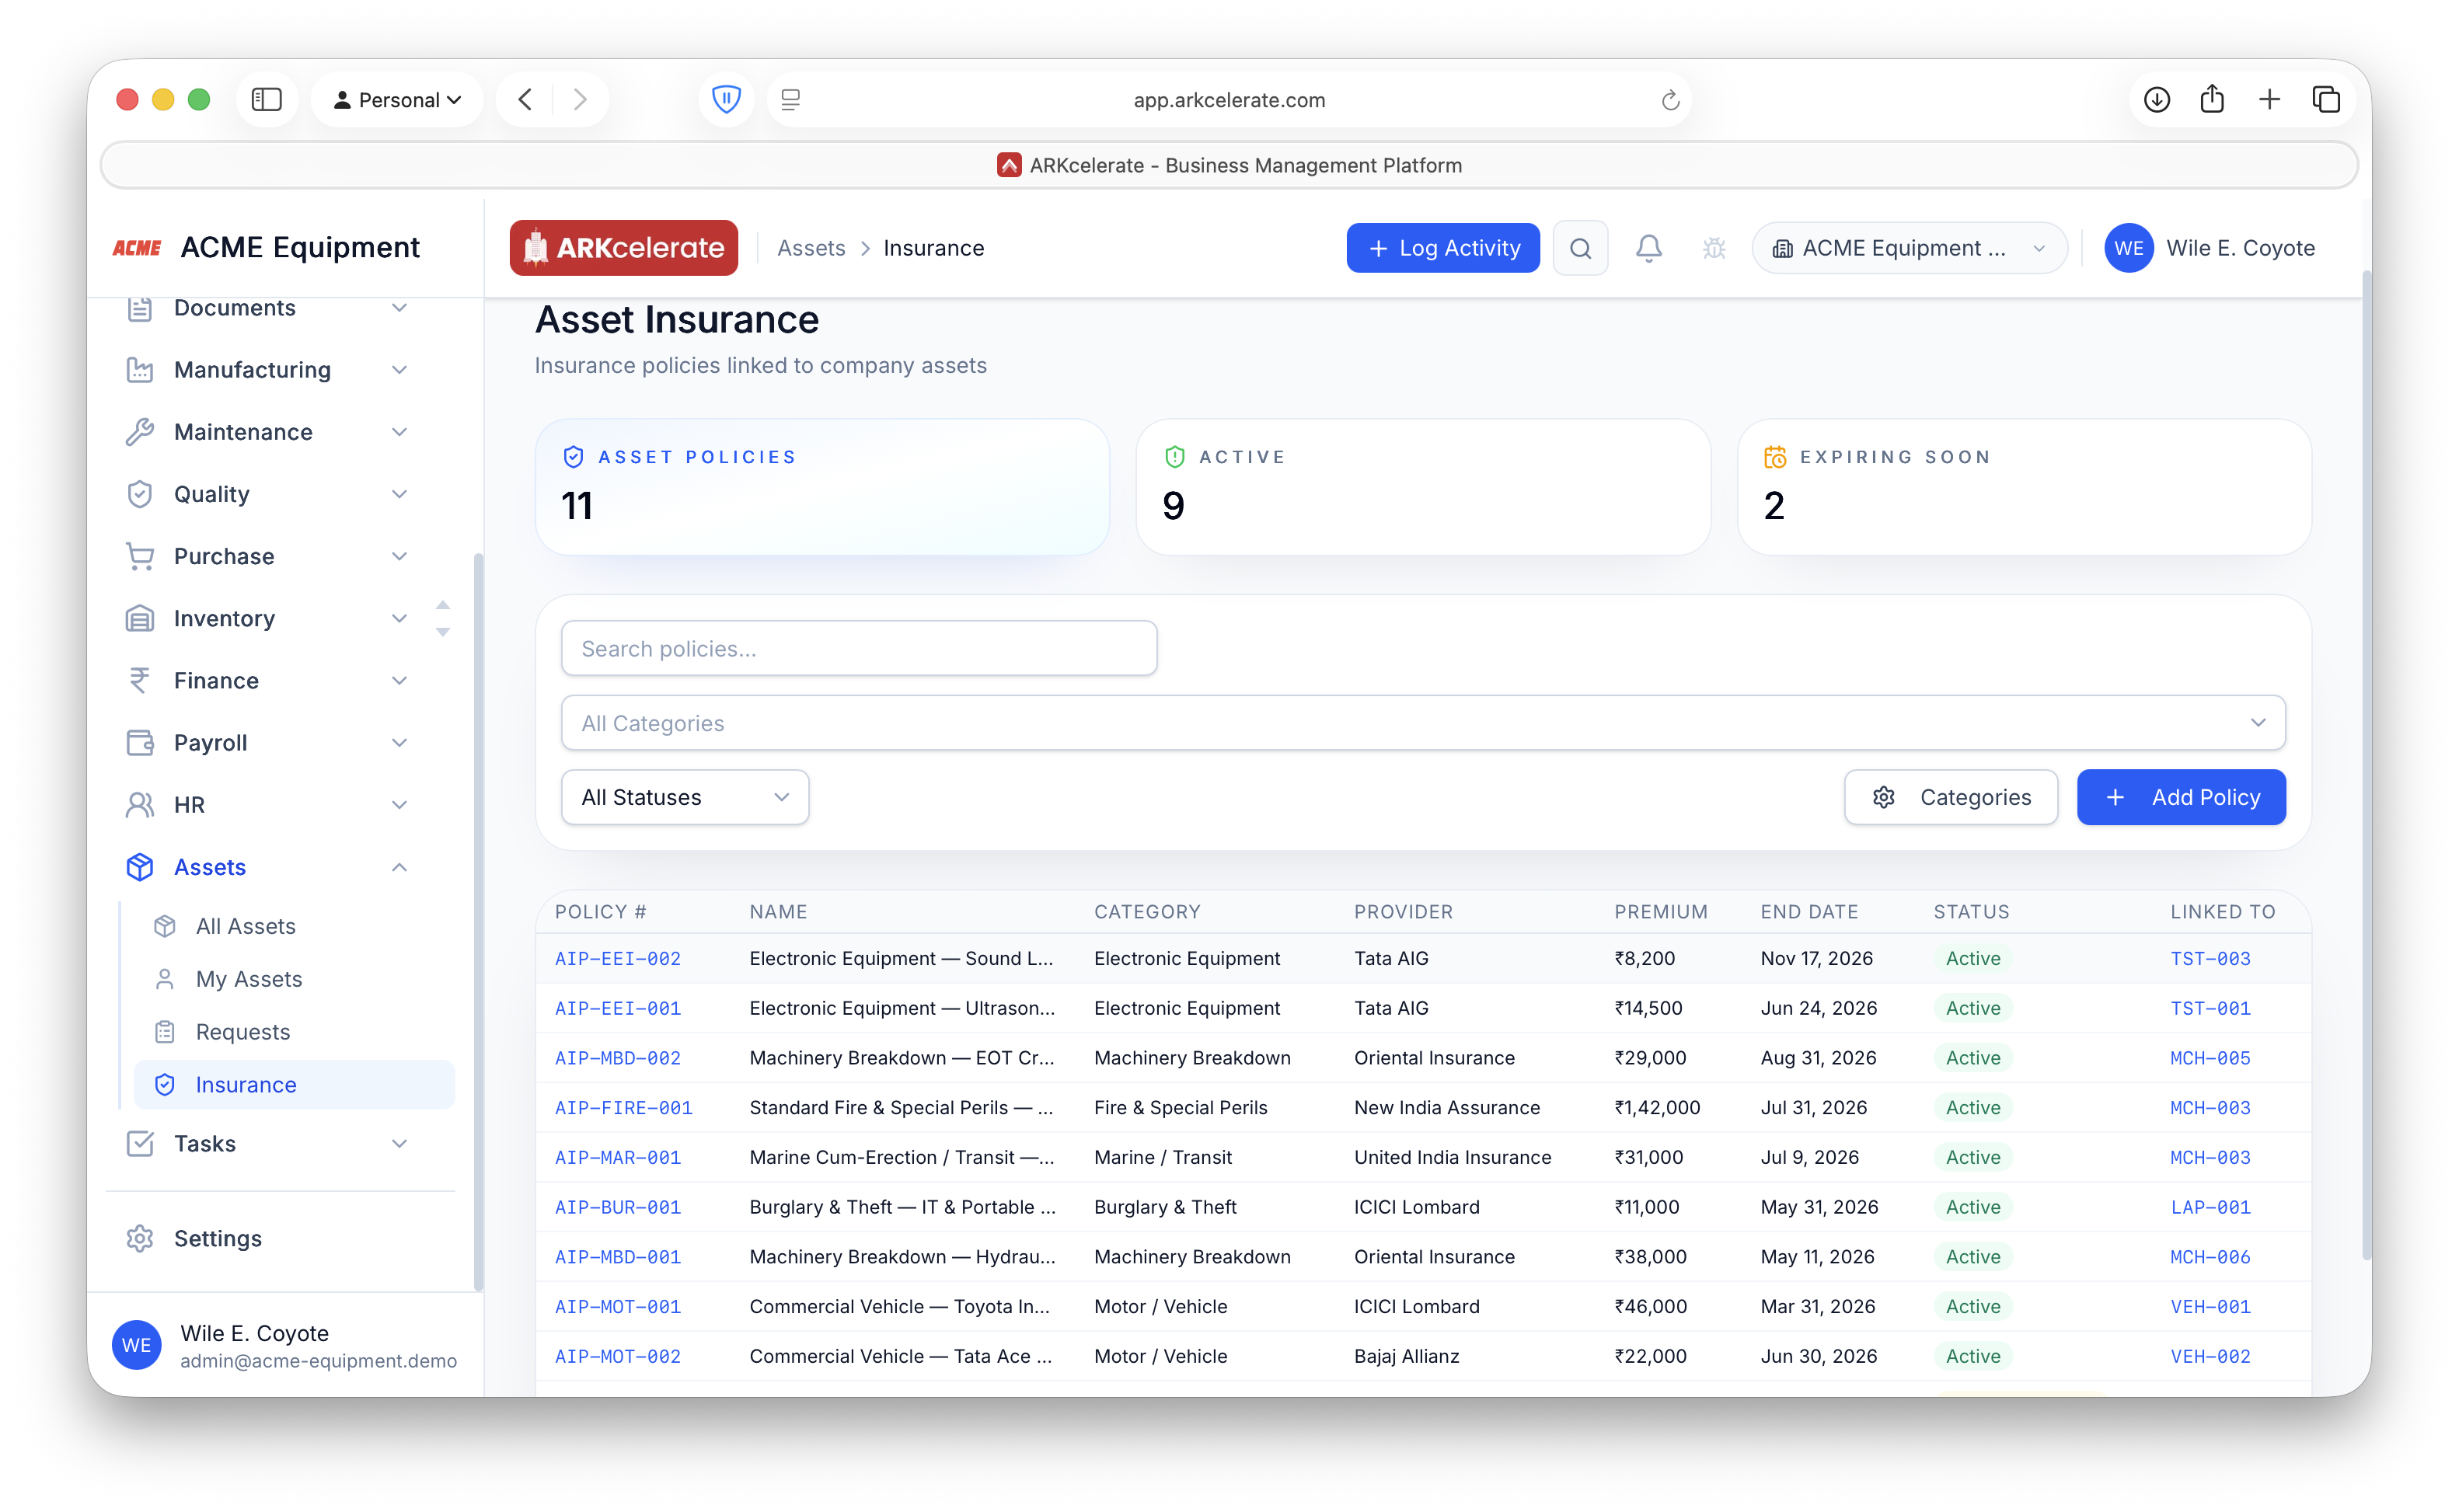This screenshot has height=1512, width=2459.
Task: Go back with the browser back arrow
Action: pyautogui.click(x=525, y=99)
